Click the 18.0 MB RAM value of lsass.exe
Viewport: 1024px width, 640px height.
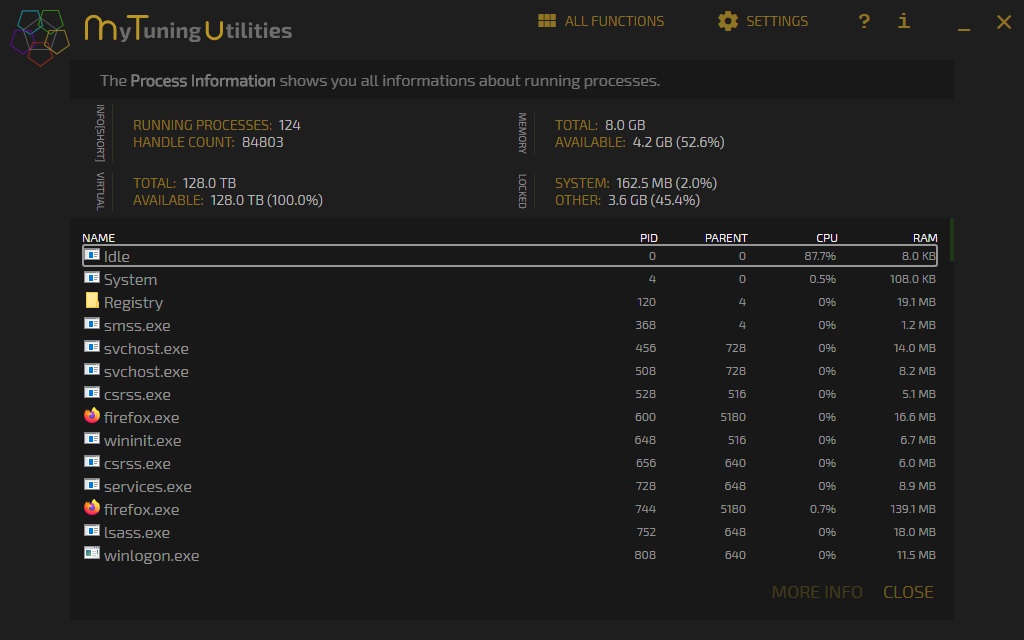(x=914, y=532)
